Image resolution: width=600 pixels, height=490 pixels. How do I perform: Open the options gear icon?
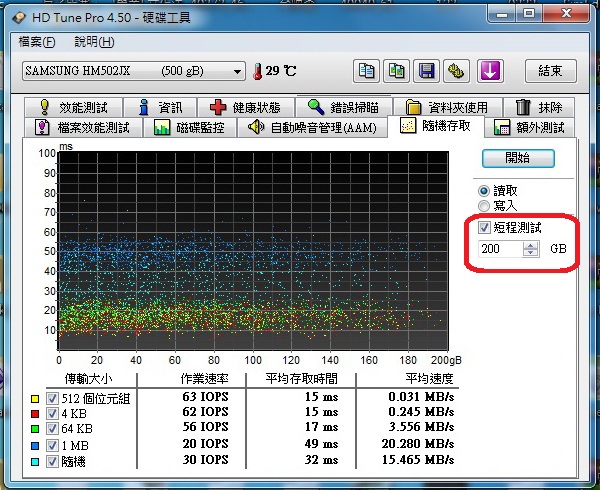click(x=456, y=71)
